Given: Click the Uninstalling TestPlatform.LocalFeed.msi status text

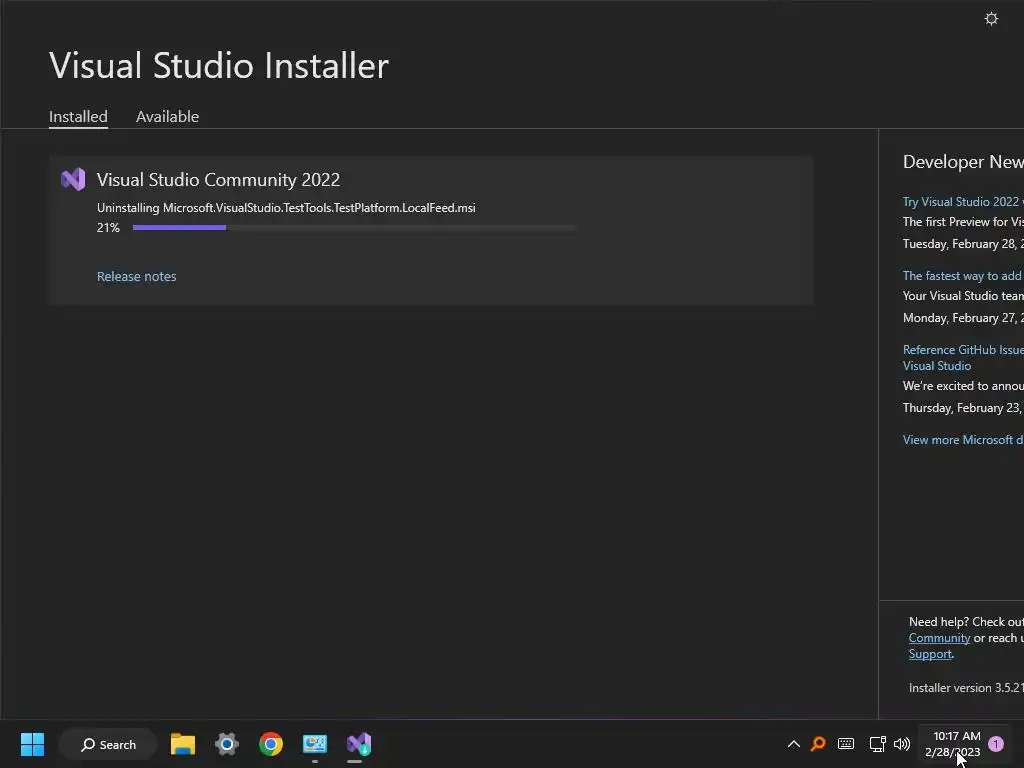Looking at the screenshot, I should [286, 208].
